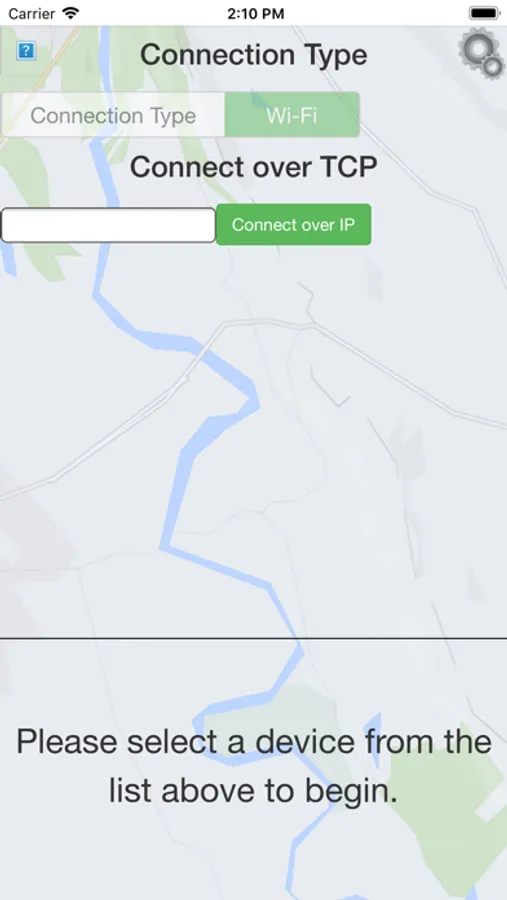Click the road junction on the map background

coord(309,325)
